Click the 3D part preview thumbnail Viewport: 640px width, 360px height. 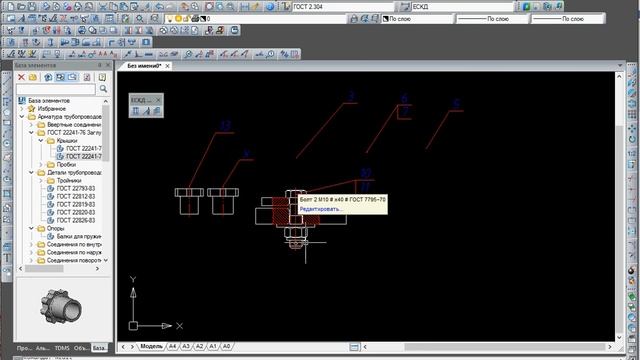coord(61,307)
